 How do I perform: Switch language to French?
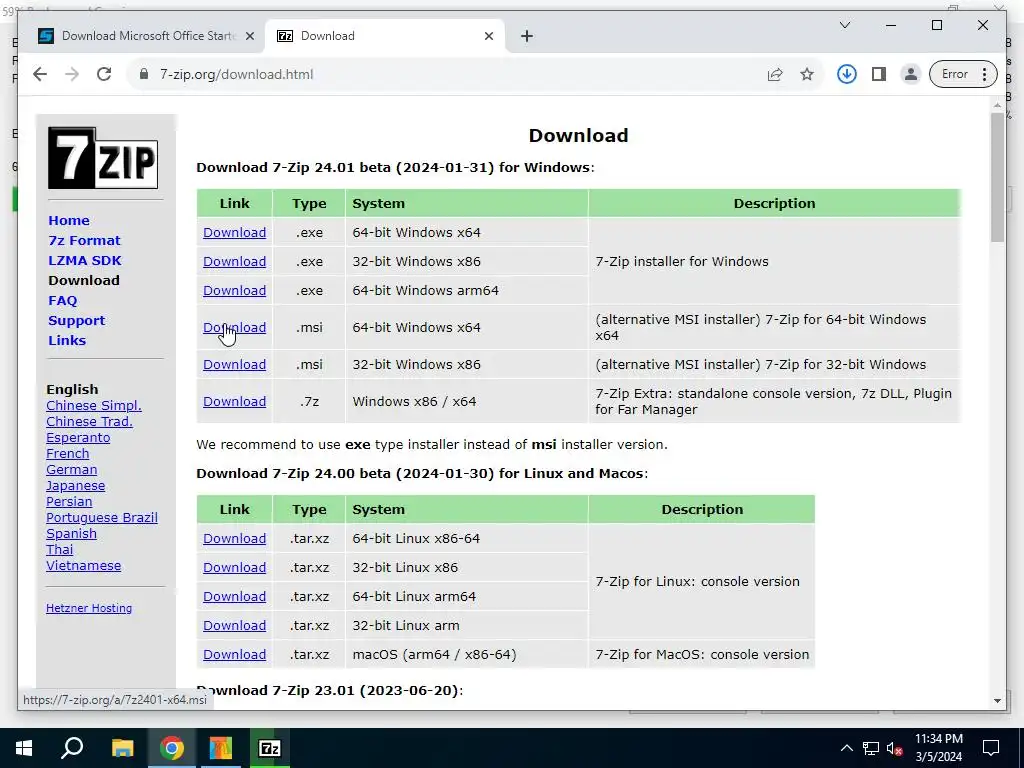(x=67, y=454)
